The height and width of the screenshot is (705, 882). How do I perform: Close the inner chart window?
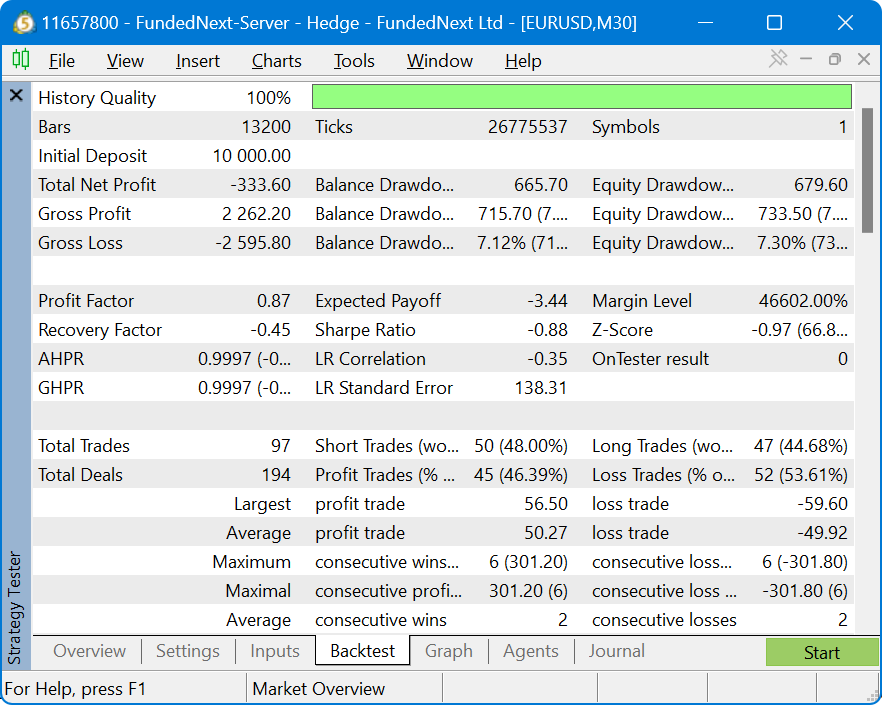[x=864, y=59]
